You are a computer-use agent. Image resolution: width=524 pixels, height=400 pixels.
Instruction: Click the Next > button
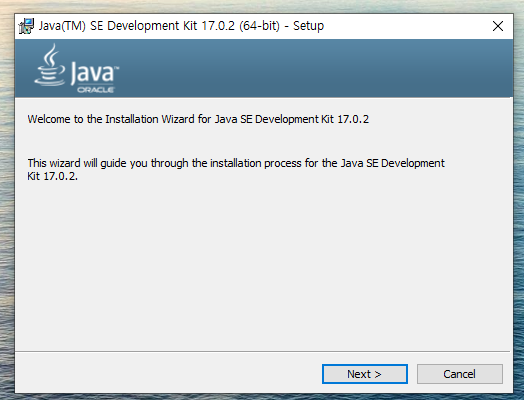365,374
